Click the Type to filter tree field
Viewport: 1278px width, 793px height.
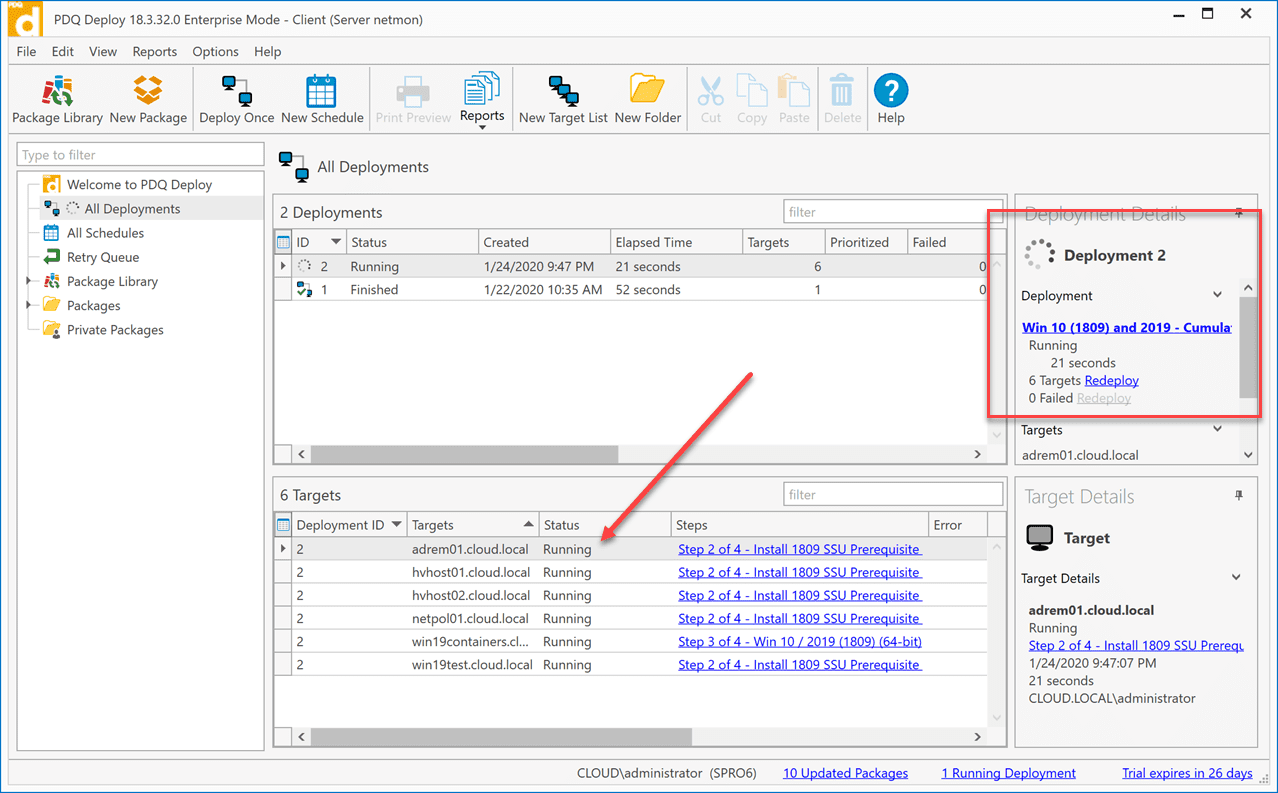click(x=140, y=155)
